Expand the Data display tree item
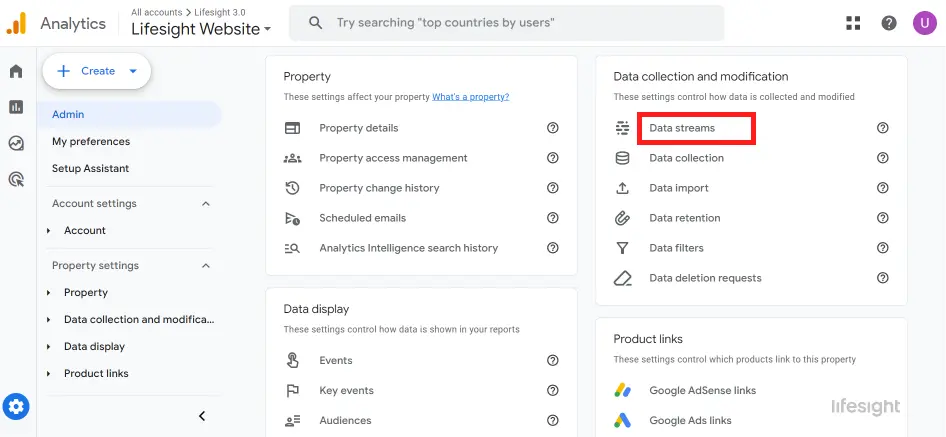946x437 pixels. click(x=49, y=346)
